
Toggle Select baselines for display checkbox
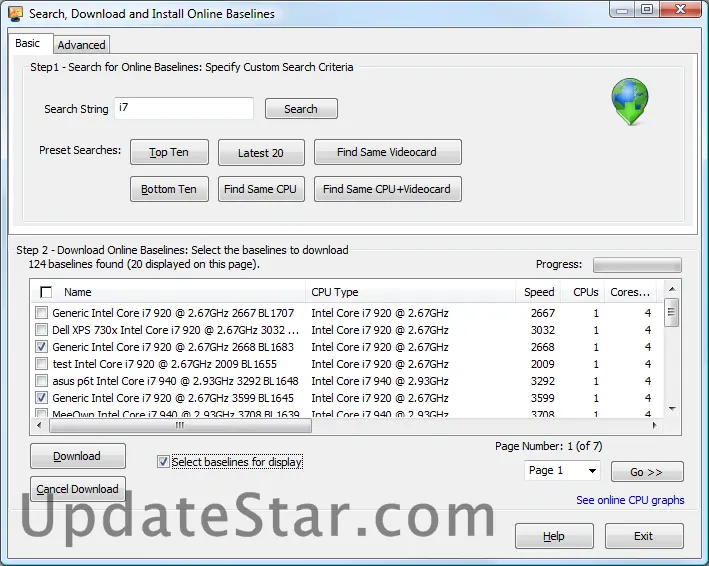click(163, 462)
